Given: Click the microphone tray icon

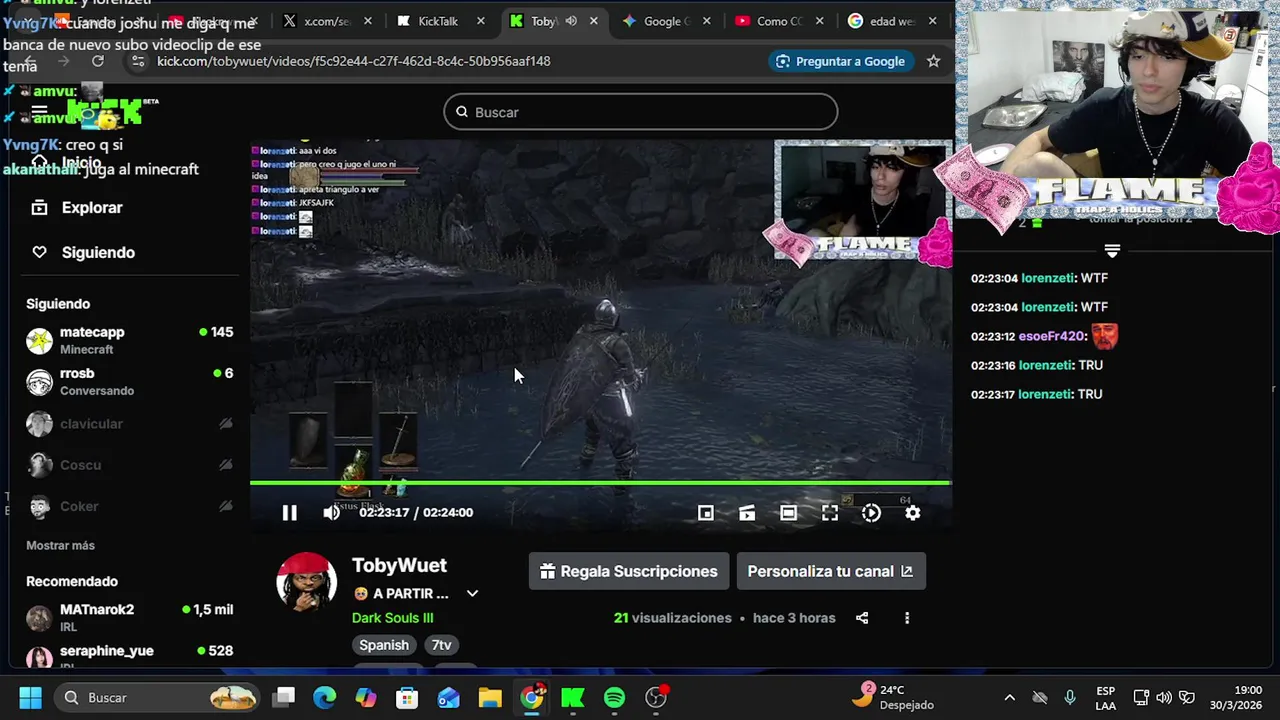Looking at the screenshot, I should click(1070, 697).
